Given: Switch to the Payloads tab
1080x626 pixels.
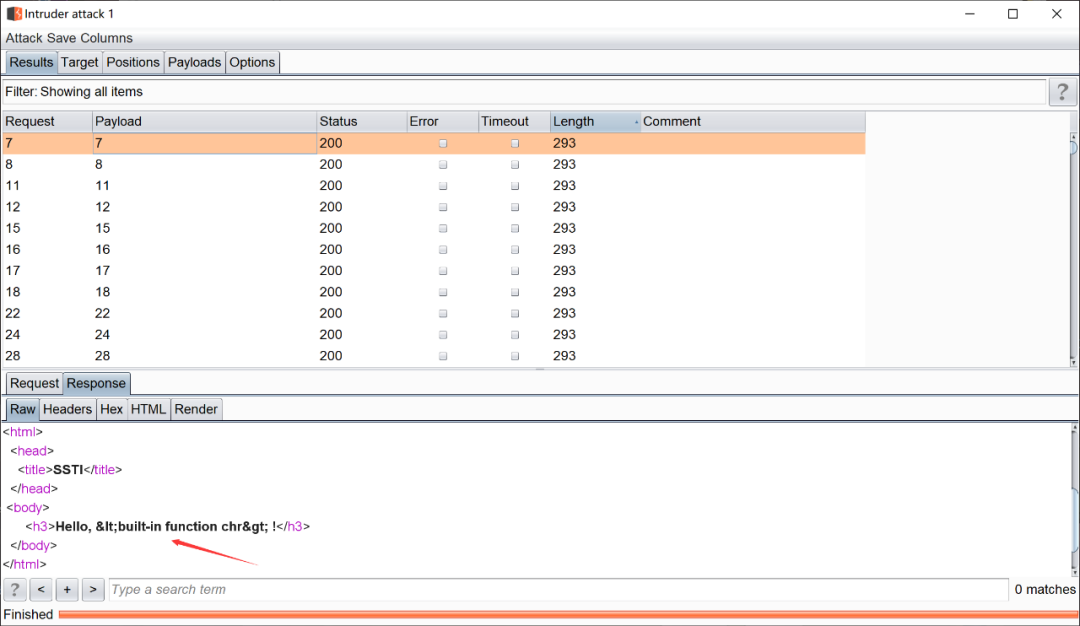Looking at the screenshot, I should (194, 62).
